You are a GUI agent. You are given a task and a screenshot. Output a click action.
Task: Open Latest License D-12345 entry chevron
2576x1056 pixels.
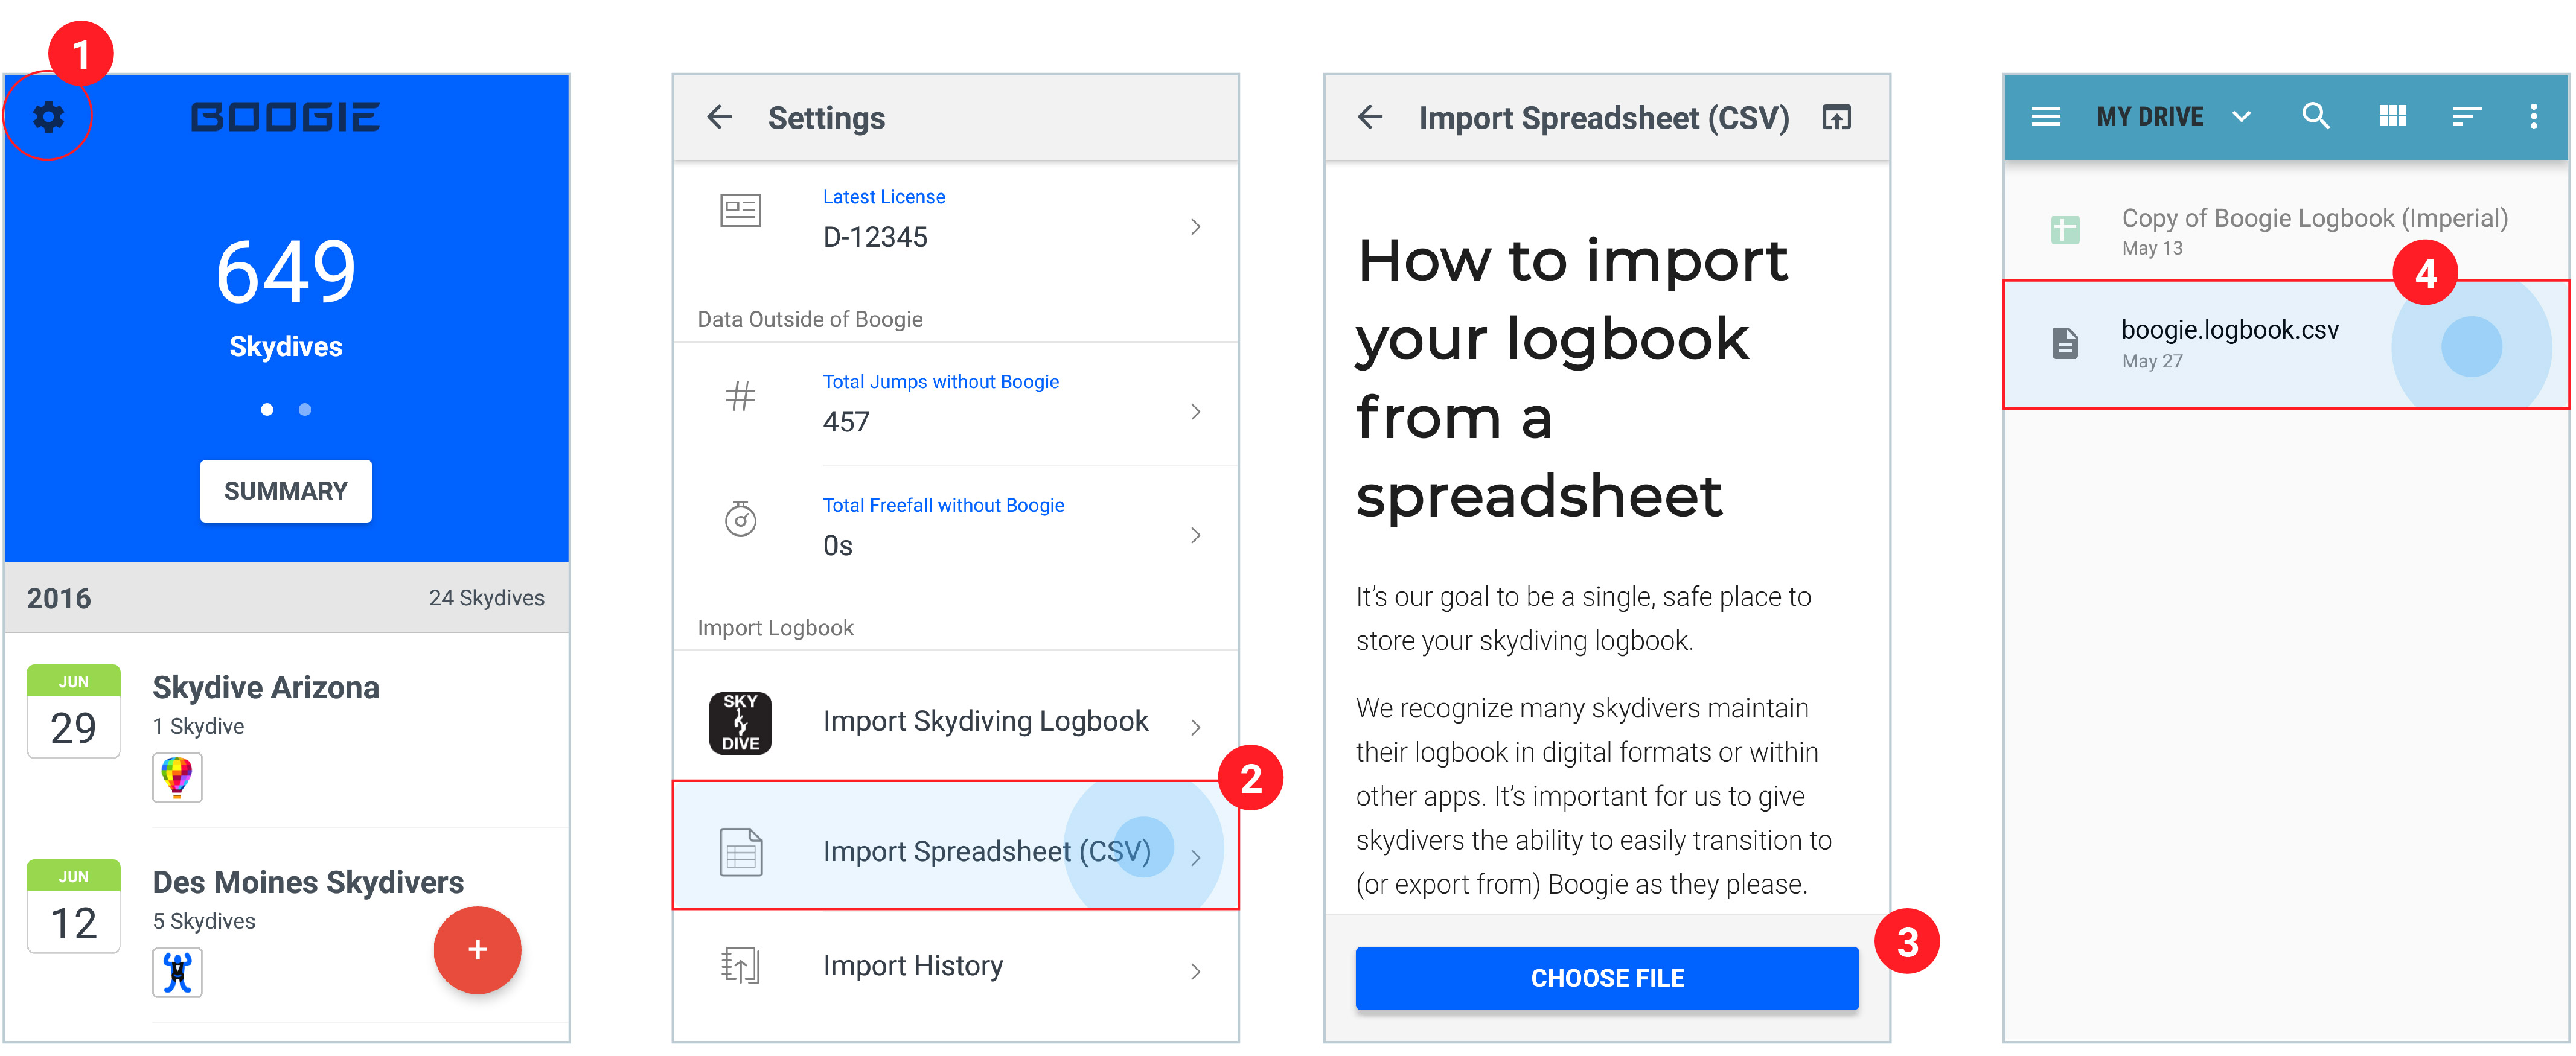[1195, 227]
